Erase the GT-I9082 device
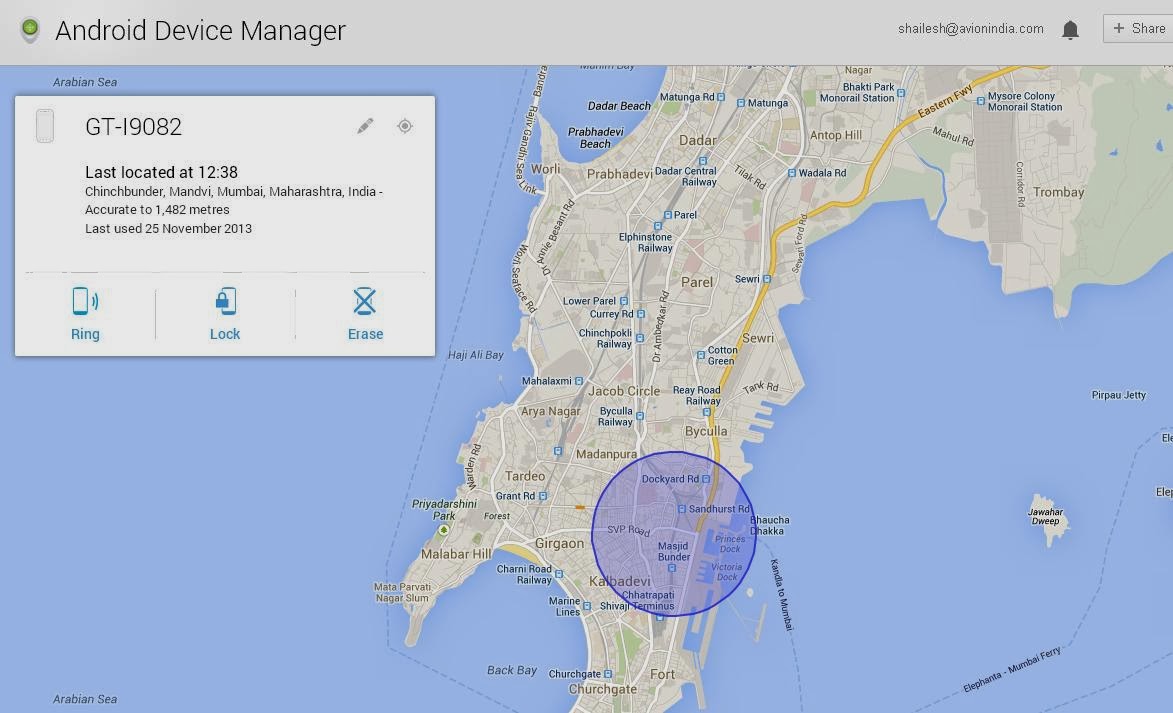 click(x=365, y=314)
